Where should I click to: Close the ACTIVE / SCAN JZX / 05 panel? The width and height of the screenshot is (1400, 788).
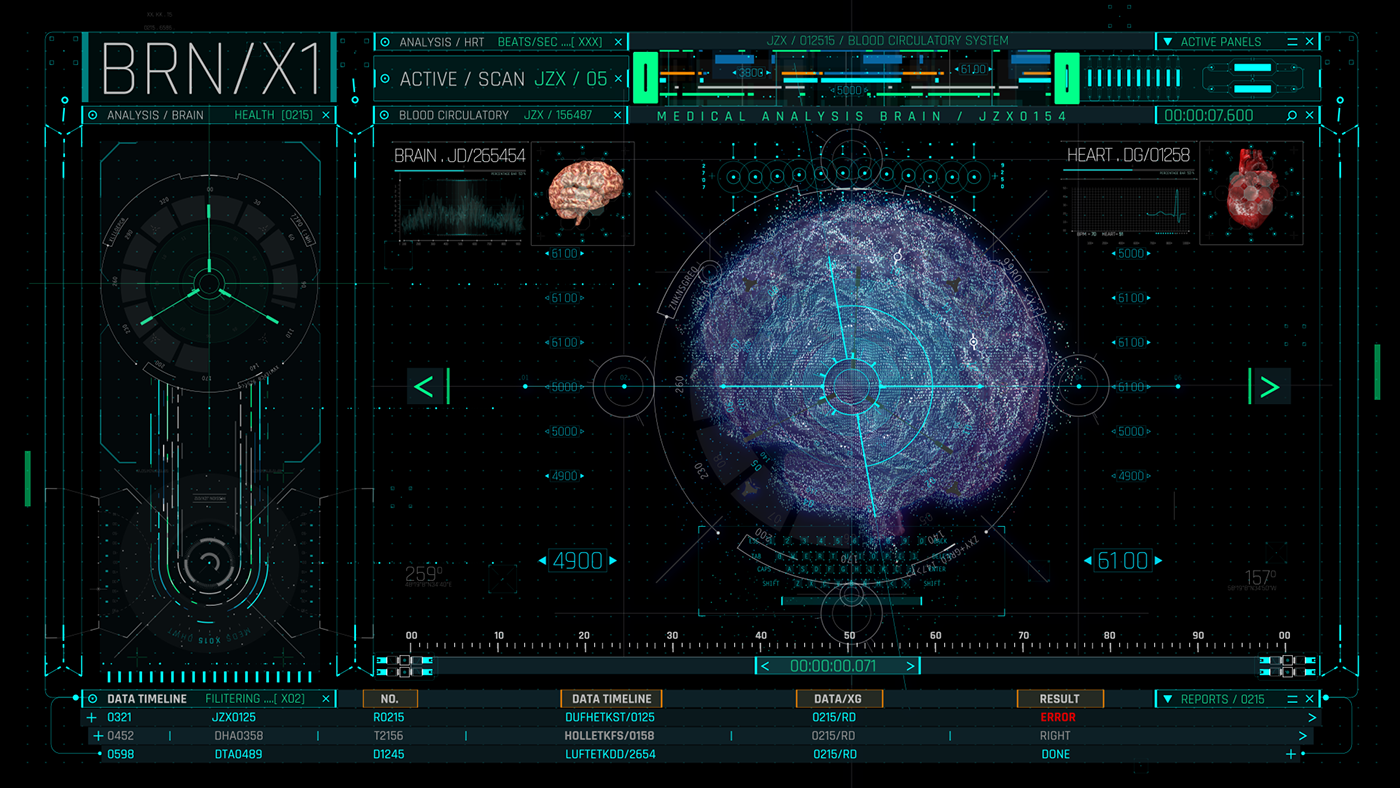(618, 79)
